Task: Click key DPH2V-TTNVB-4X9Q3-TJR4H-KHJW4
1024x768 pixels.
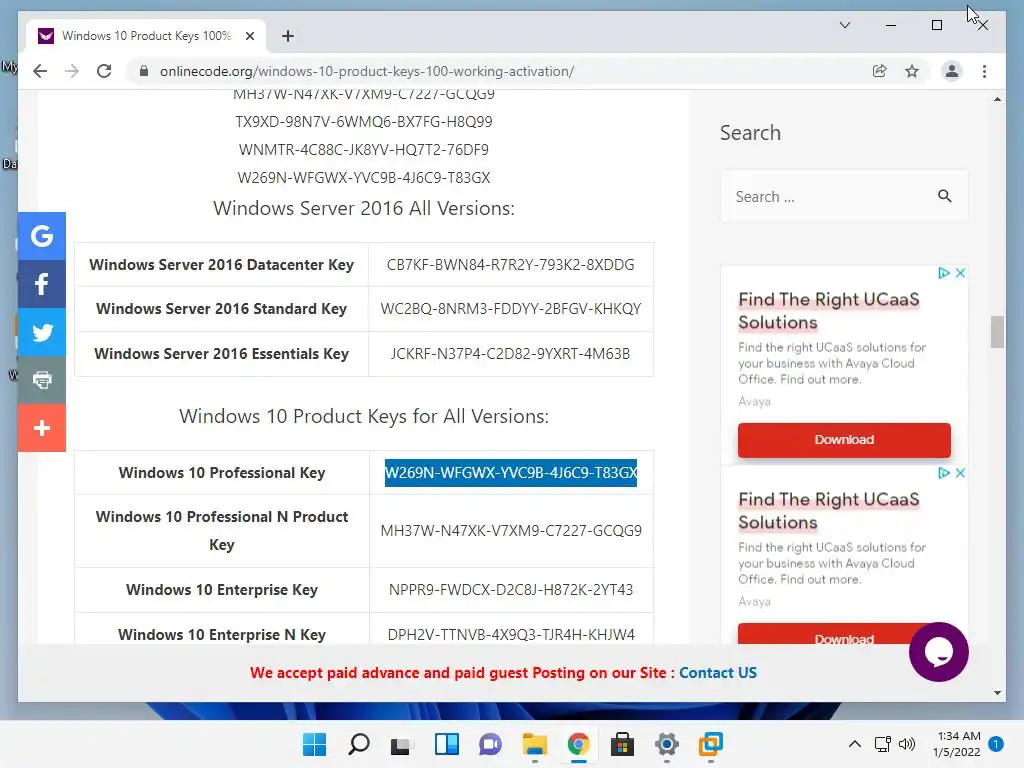Action: tap(511, 635)
